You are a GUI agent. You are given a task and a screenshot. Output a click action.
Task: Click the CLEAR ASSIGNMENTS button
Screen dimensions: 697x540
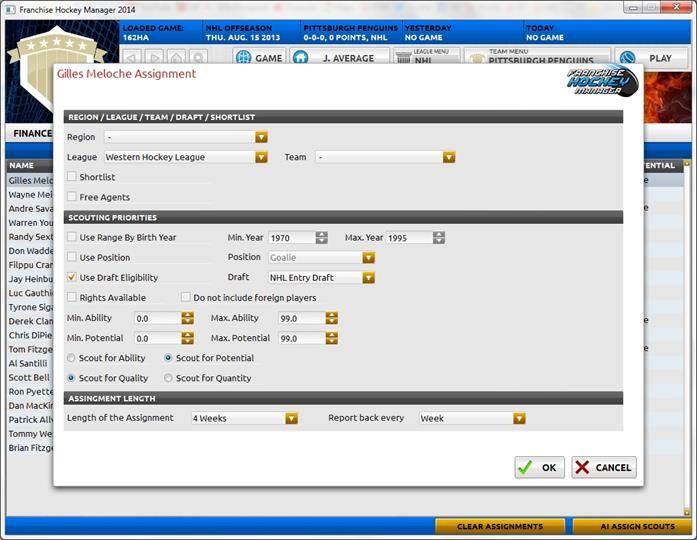click(x=500, y=526)
